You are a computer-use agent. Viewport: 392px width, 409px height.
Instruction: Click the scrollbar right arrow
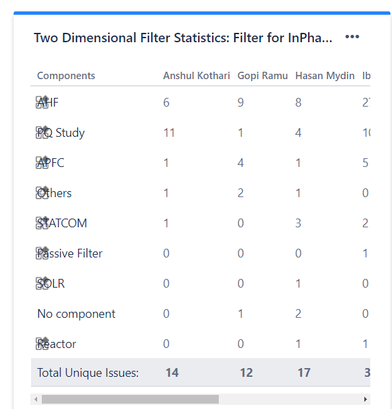point(365,399)
